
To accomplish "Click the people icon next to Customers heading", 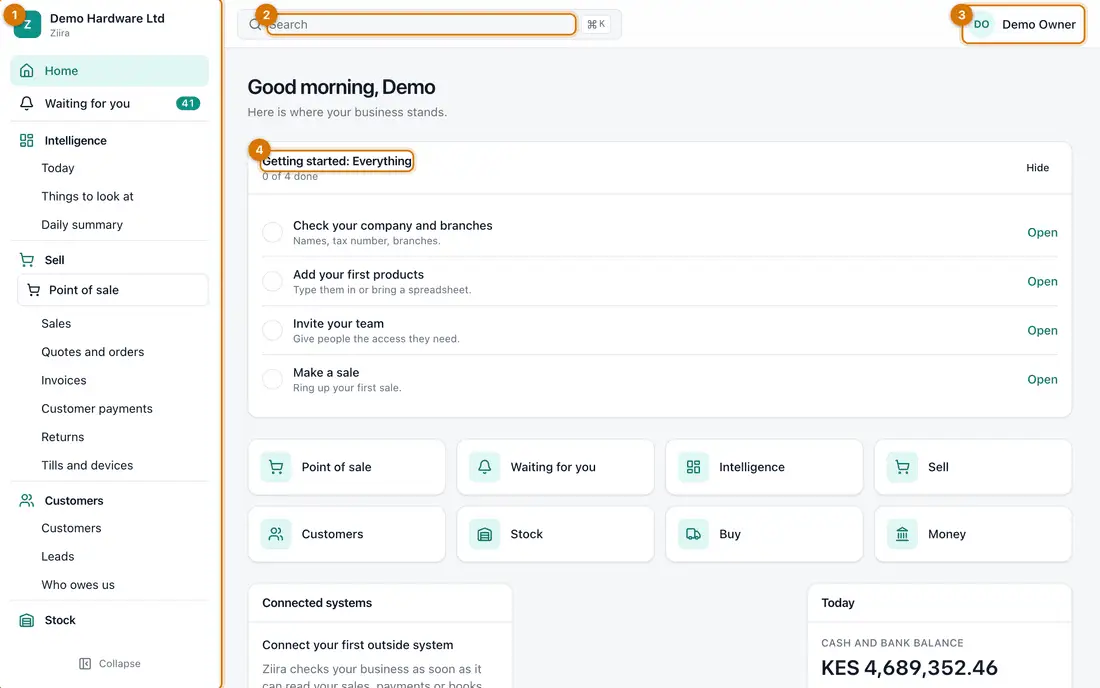I will point(27,501).
